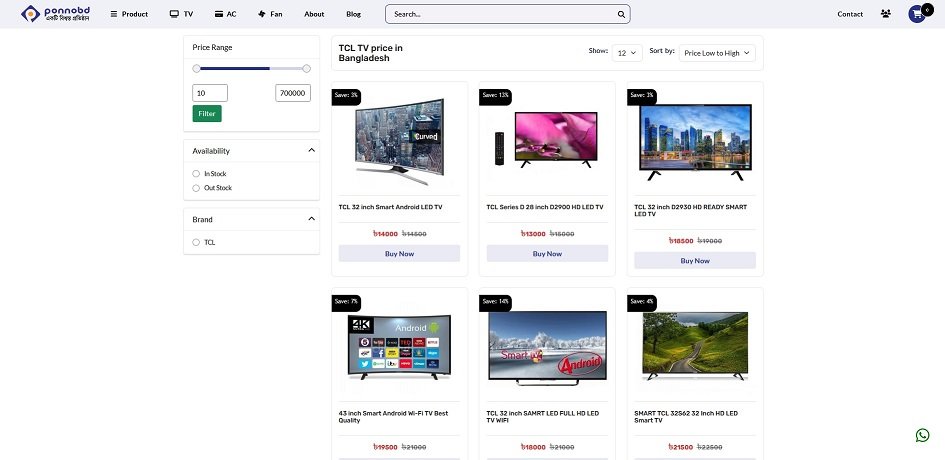
Task: Open the user account icon
Action: coord(885,14)
